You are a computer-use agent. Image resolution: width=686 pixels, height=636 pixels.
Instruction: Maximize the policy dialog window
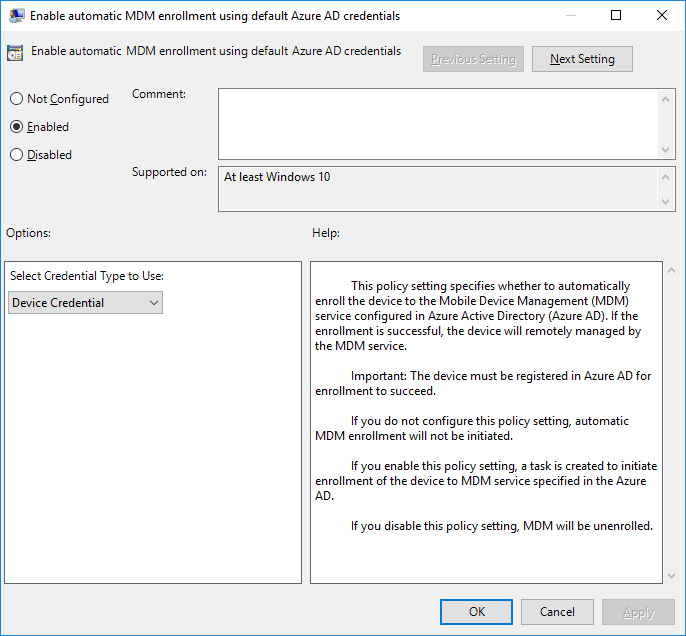tap(616, 15)
